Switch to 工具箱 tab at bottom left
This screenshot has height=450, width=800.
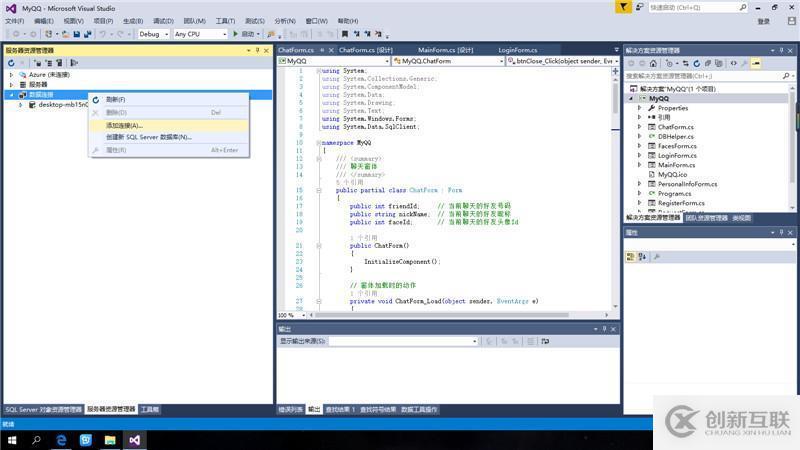coord(149,409)
